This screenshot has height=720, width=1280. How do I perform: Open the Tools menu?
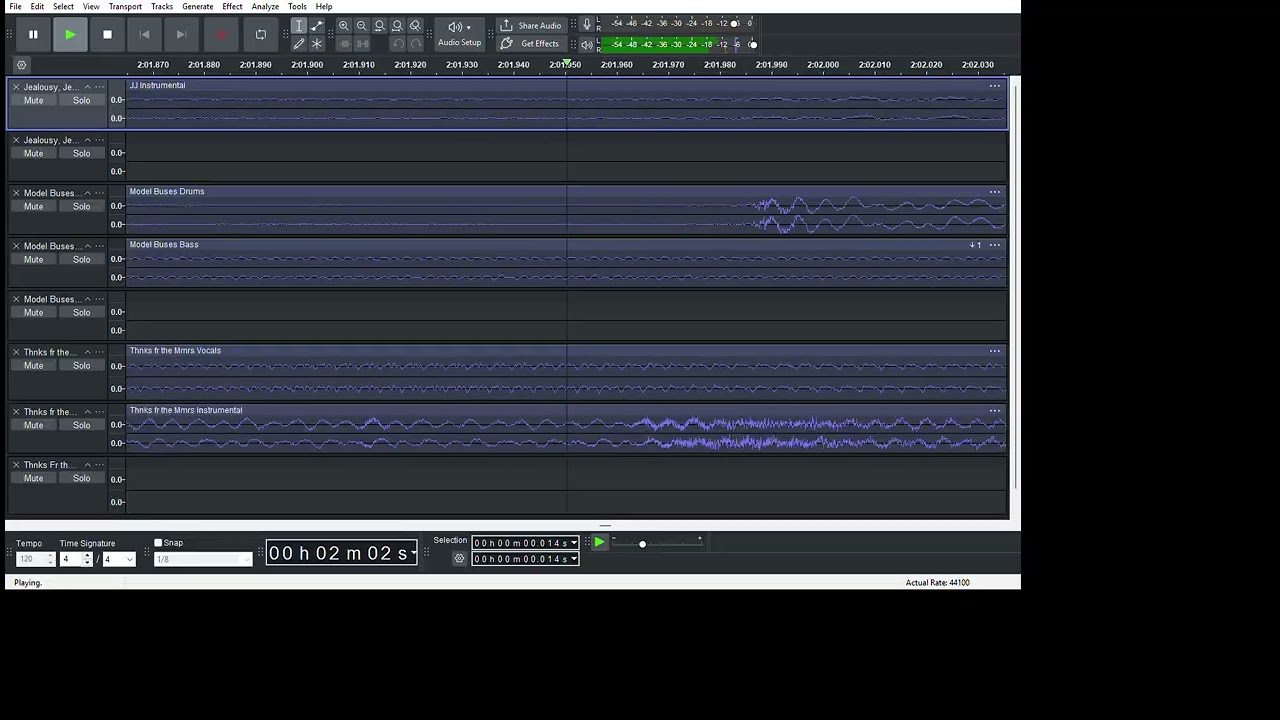click(297, 7)
